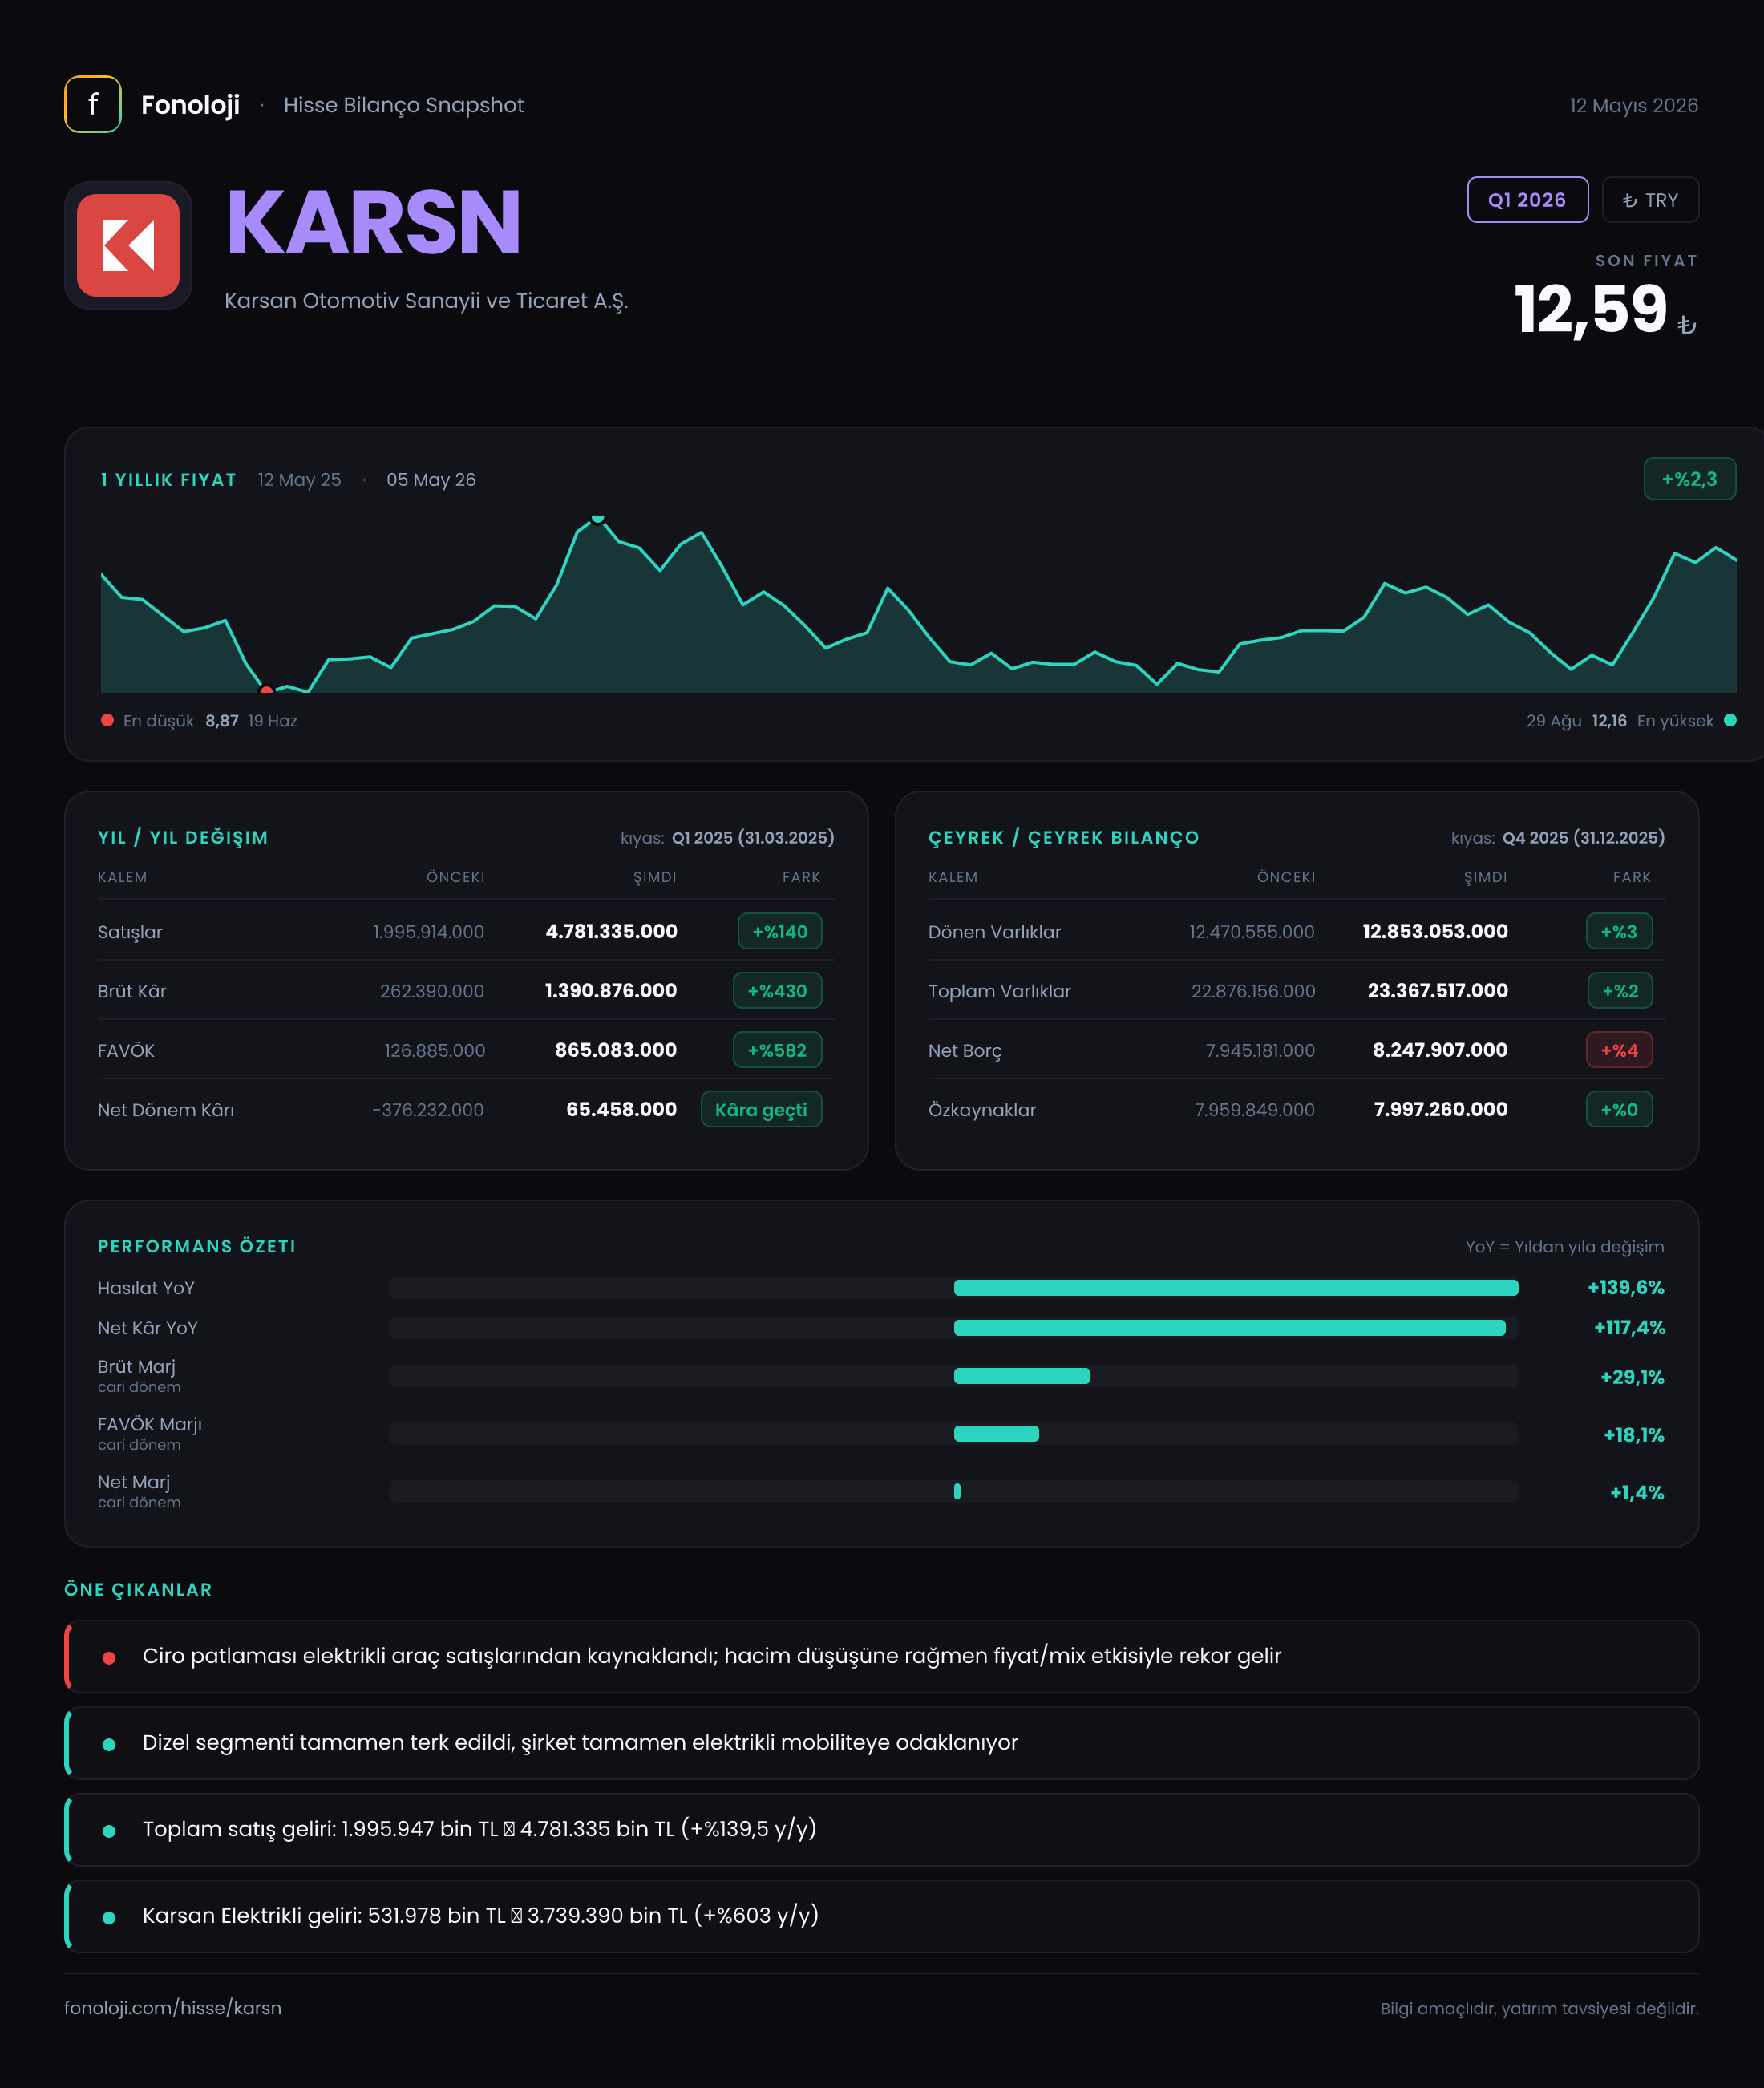The image size is (1764, 2088).
Task: Click the 'PERFORMANS ÖZETI' heading
Action: click(197, 1247)
